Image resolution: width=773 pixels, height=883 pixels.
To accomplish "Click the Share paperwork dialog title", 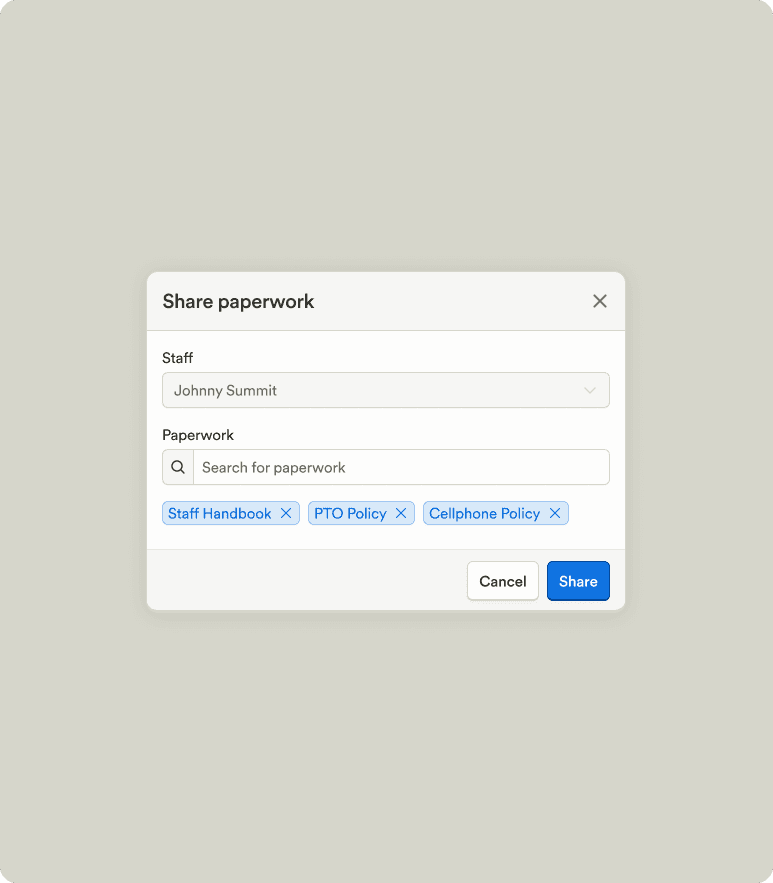I will [238, 301].
